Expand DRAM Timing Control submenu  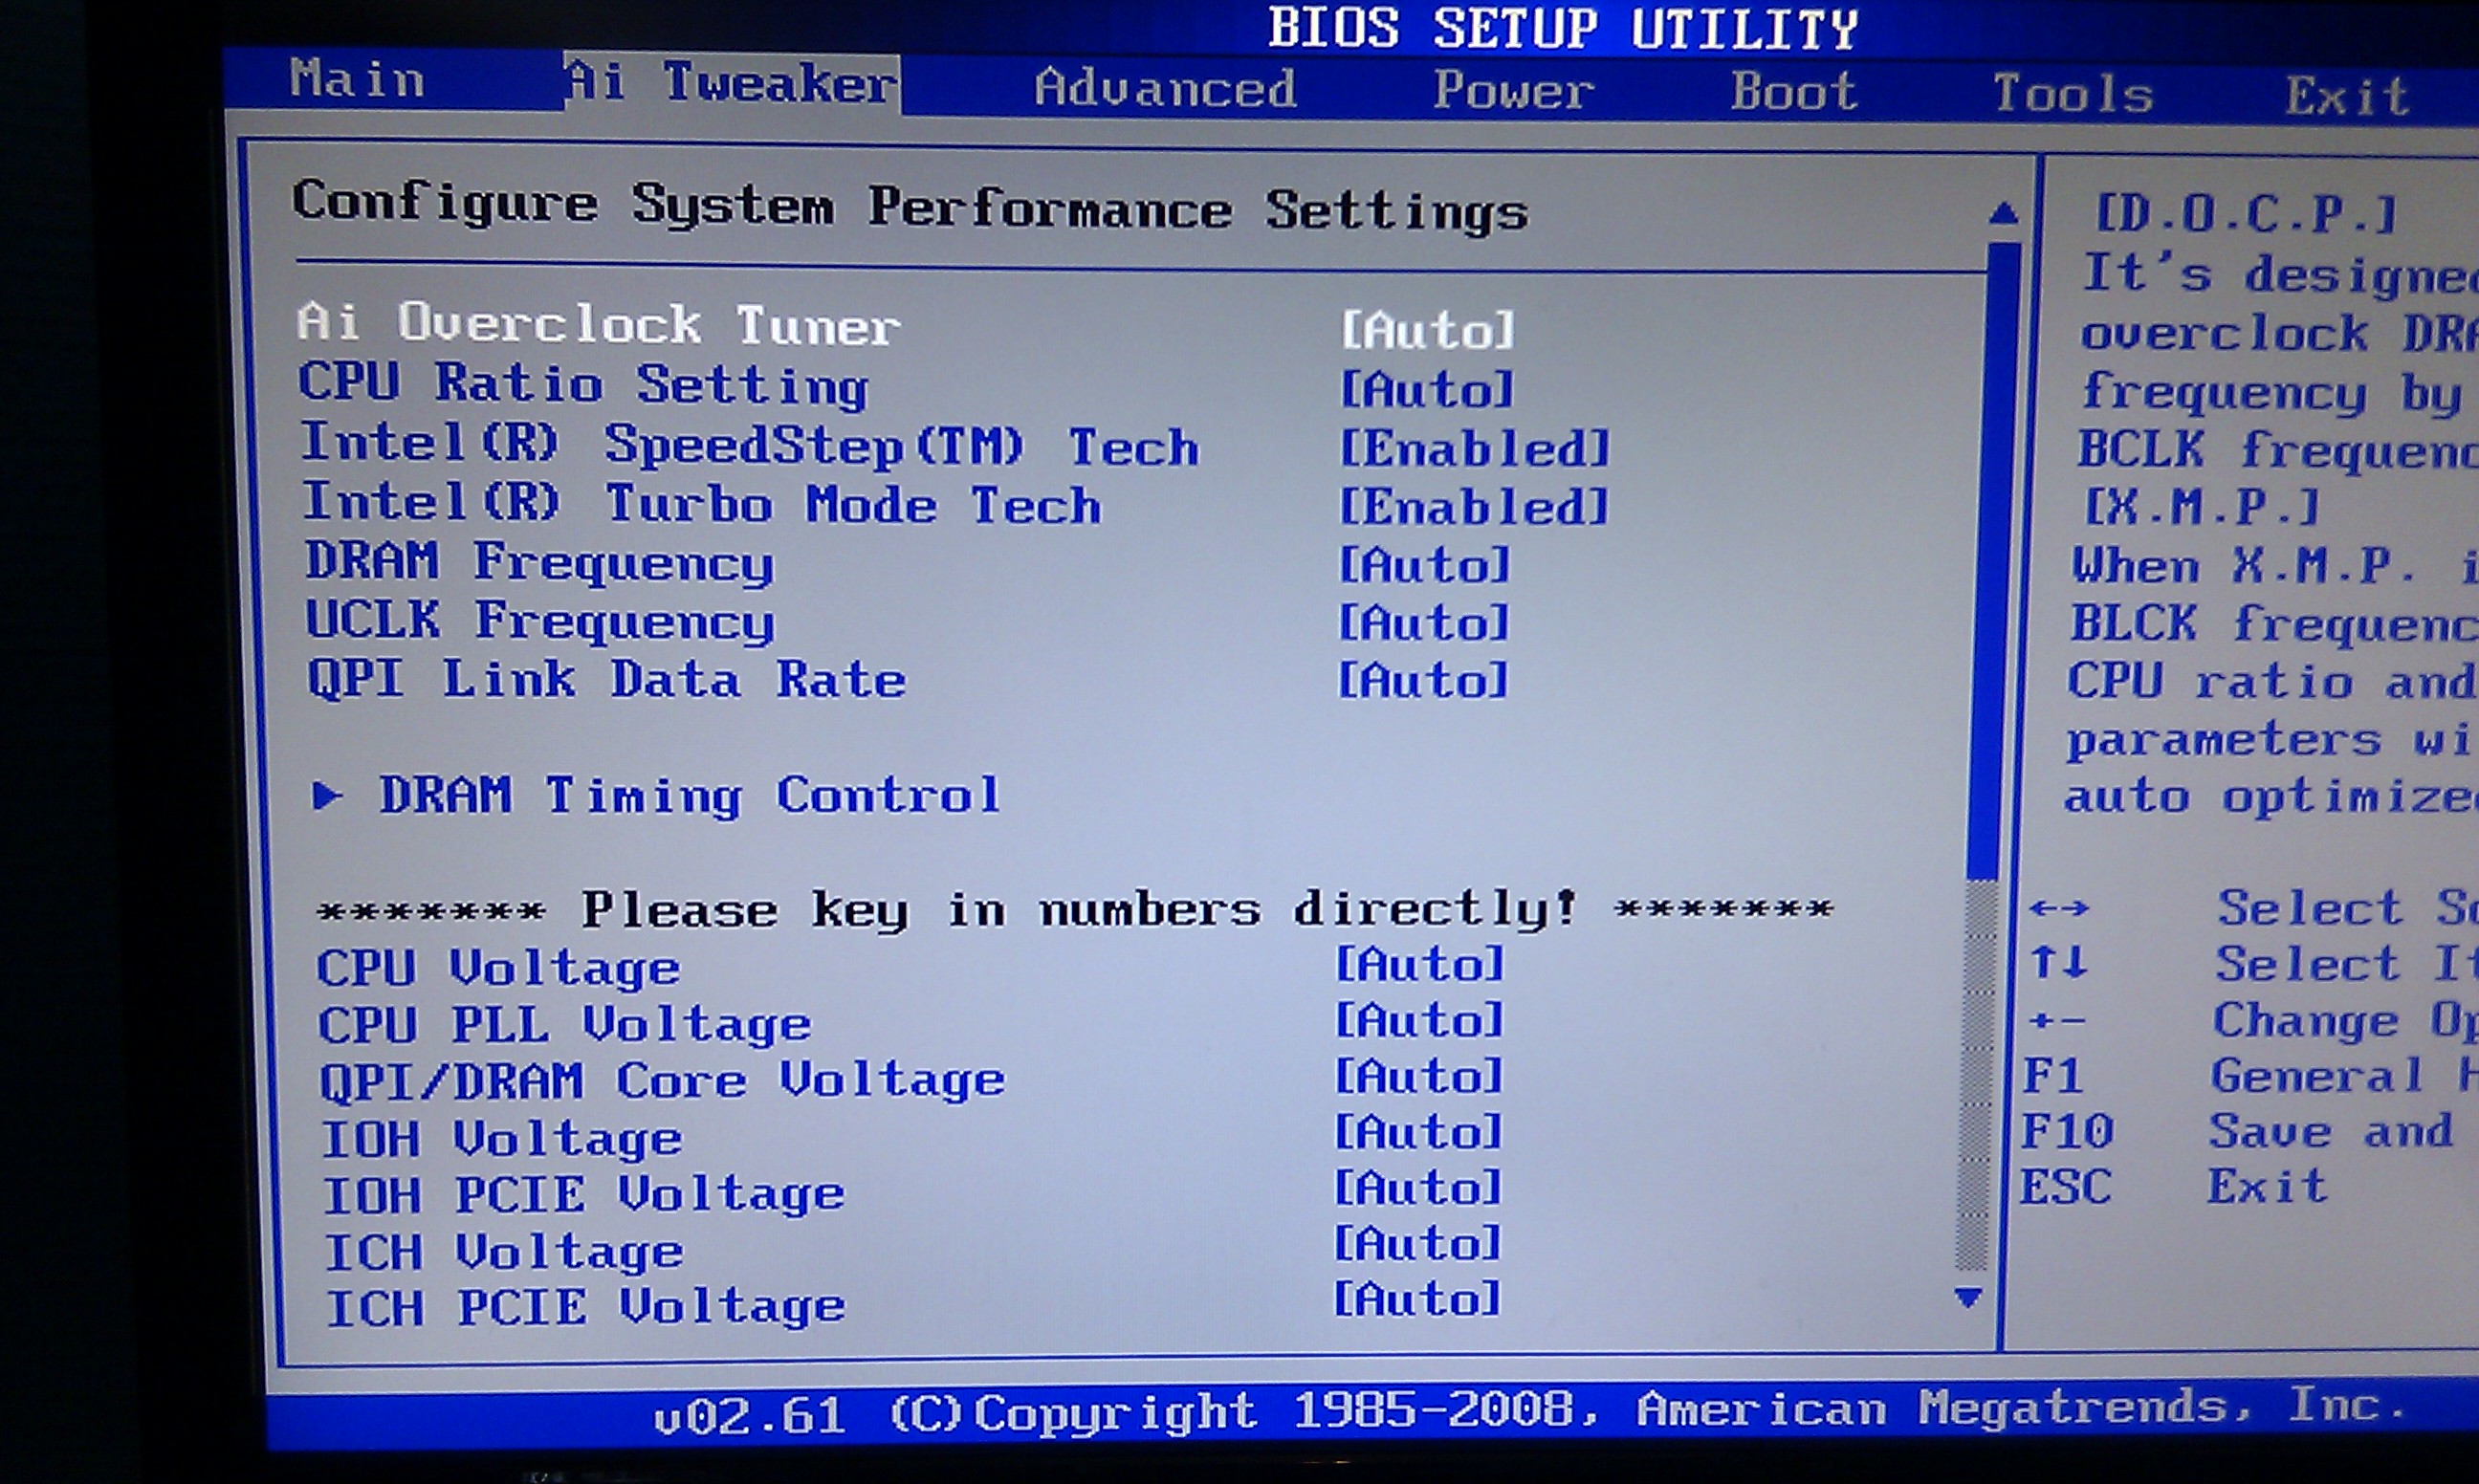click(689, 796)
